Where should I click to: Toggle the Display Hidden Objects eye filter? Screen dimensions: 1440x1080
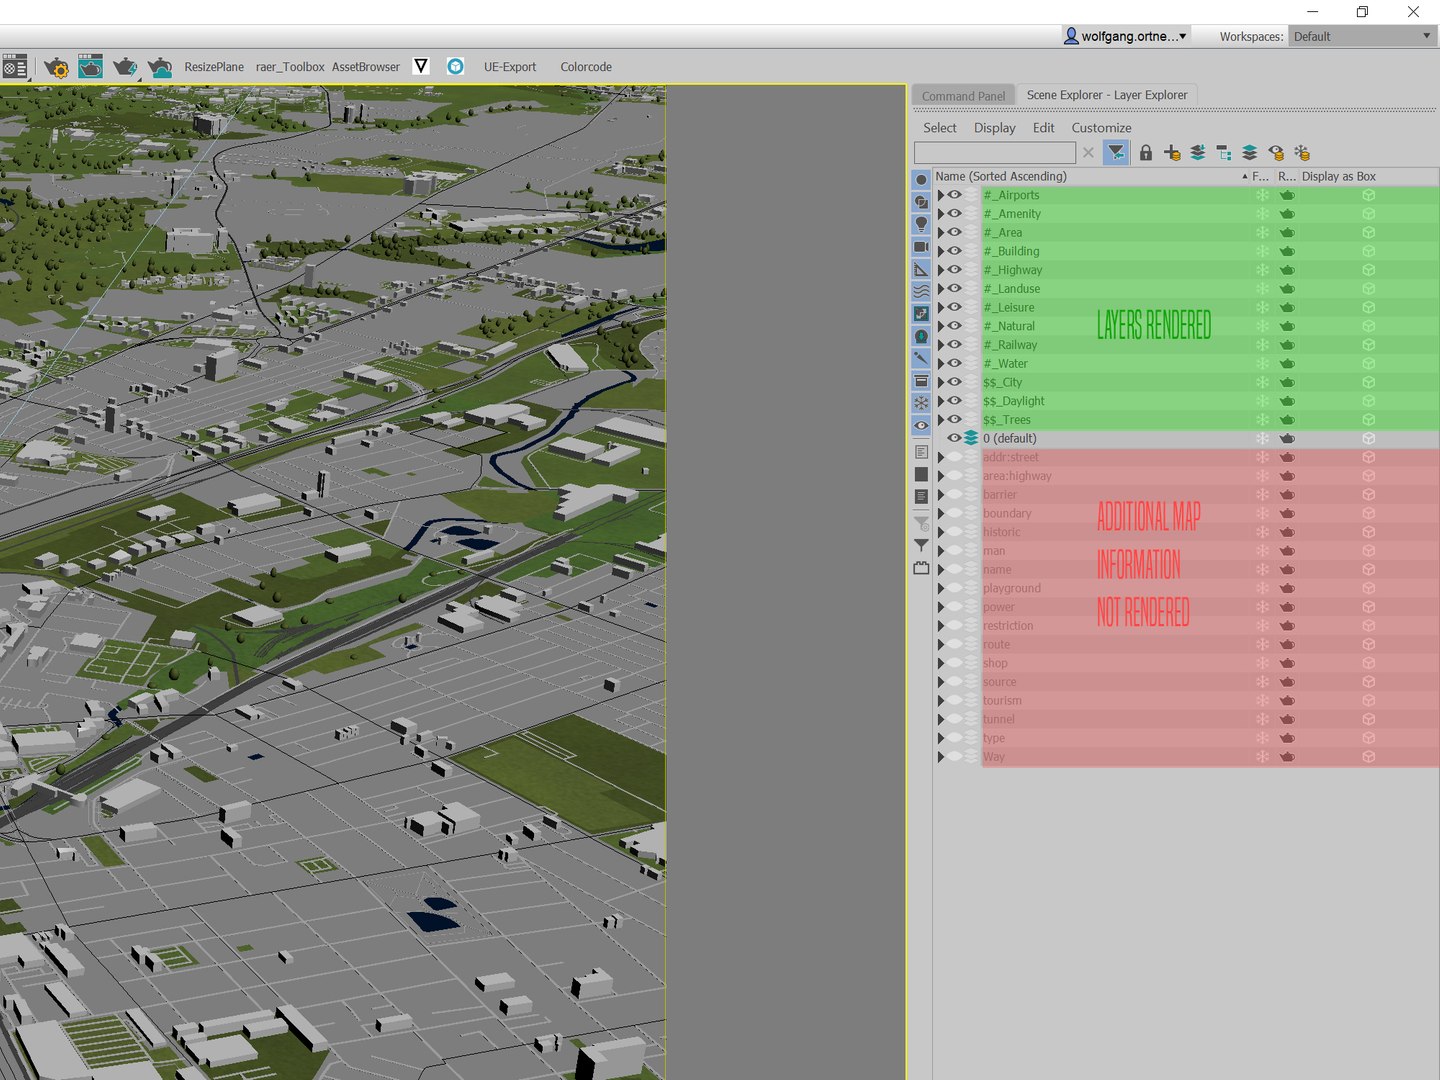coord(921,425)
